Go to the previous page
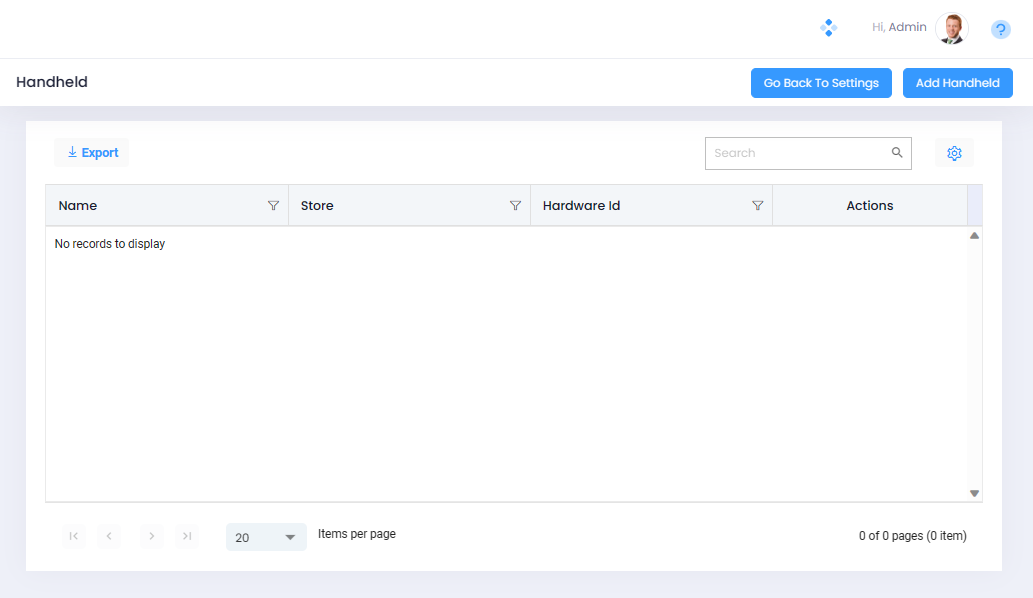The width and height of the screenshot is (1033, 598). click(110, 537)
